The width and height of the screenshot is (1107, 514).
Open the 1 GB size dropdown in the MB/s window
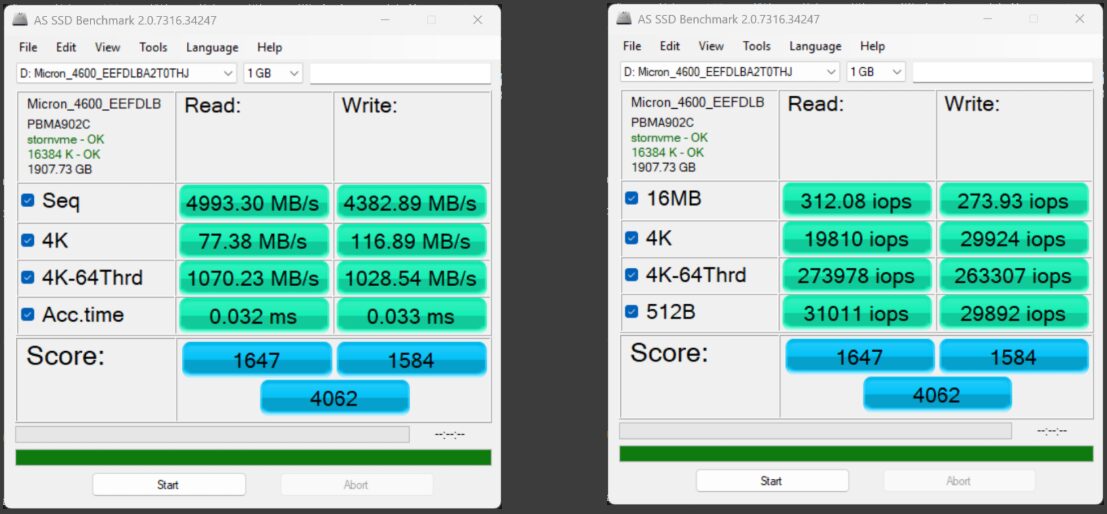click(273, 73)
